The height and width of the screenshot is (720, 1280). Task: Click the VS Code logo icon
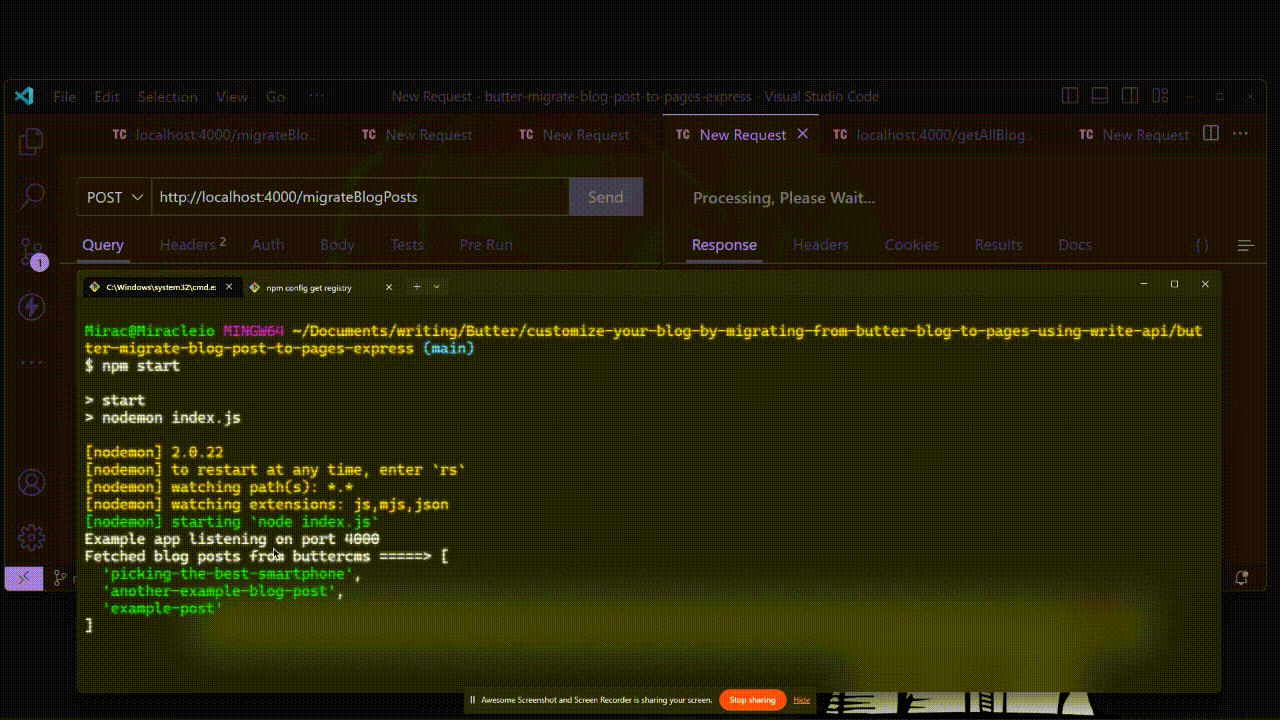click(24, 96)
